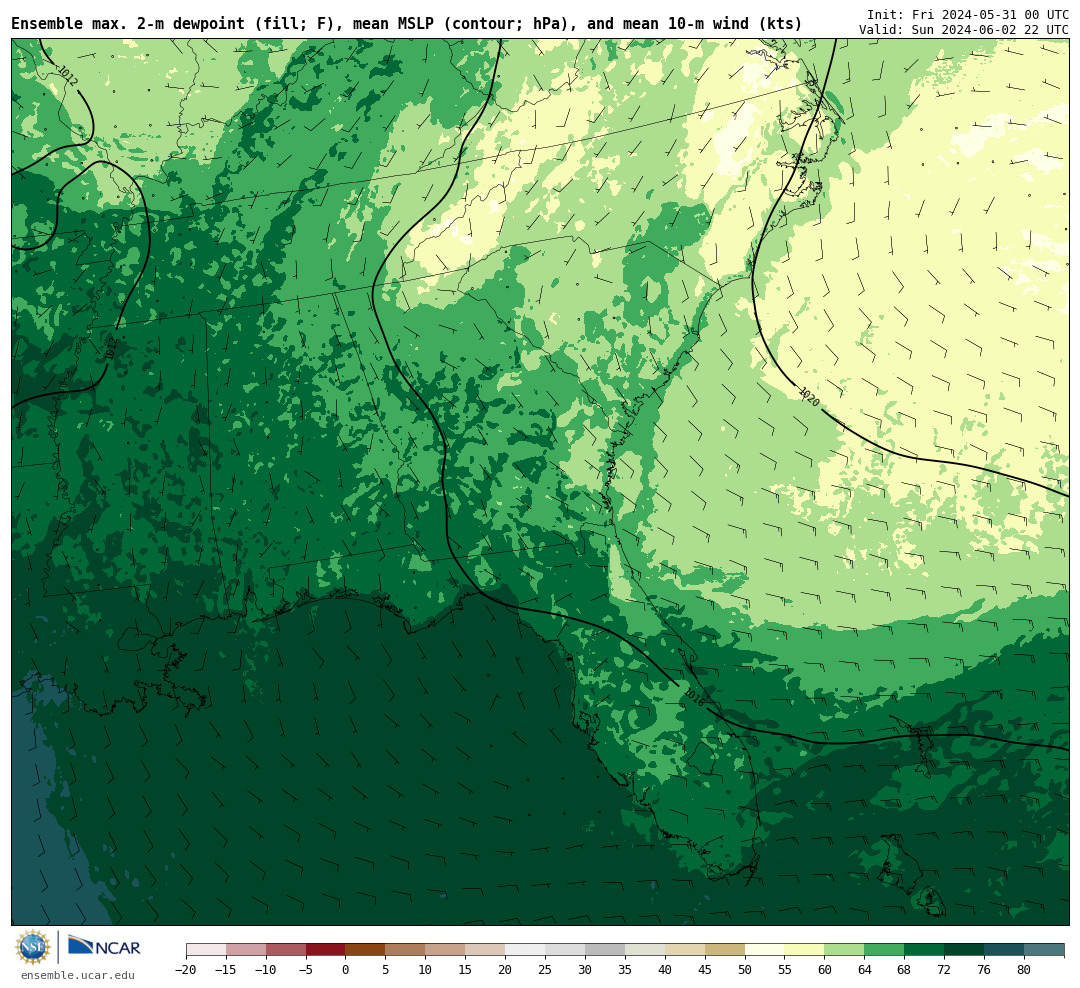Pick the pale yellow swatch between 55 and 60
The width and height of the screenshot is (1080, 988).
(x=804, y=950)
